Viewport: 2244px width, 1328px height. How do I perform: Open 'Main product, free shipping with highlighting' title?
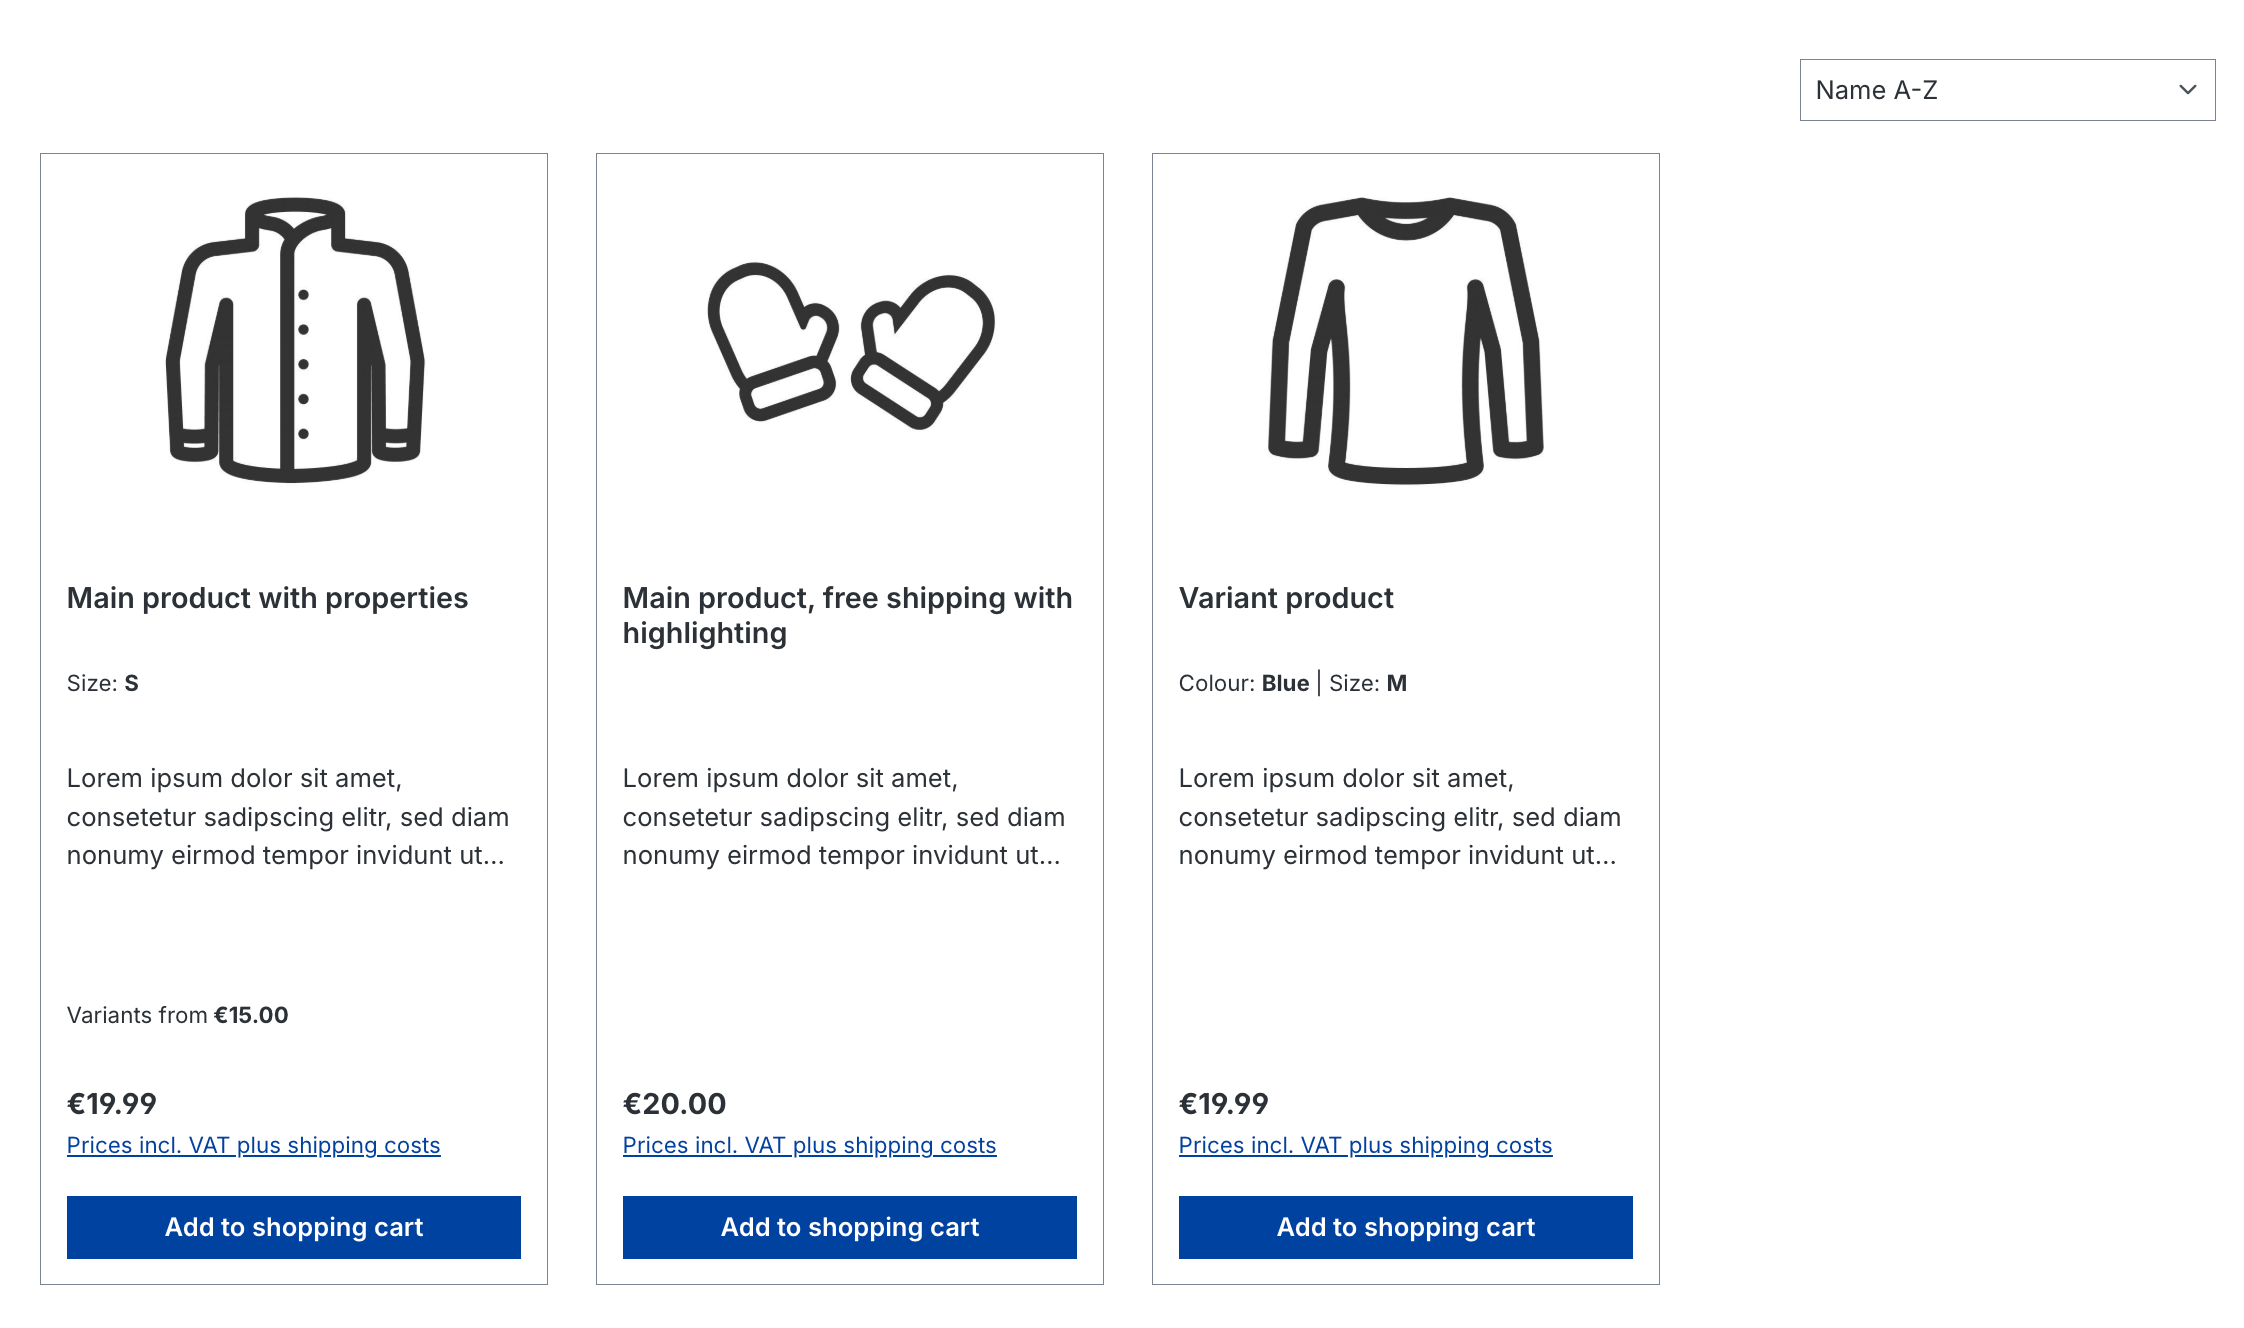coord(848,615)
